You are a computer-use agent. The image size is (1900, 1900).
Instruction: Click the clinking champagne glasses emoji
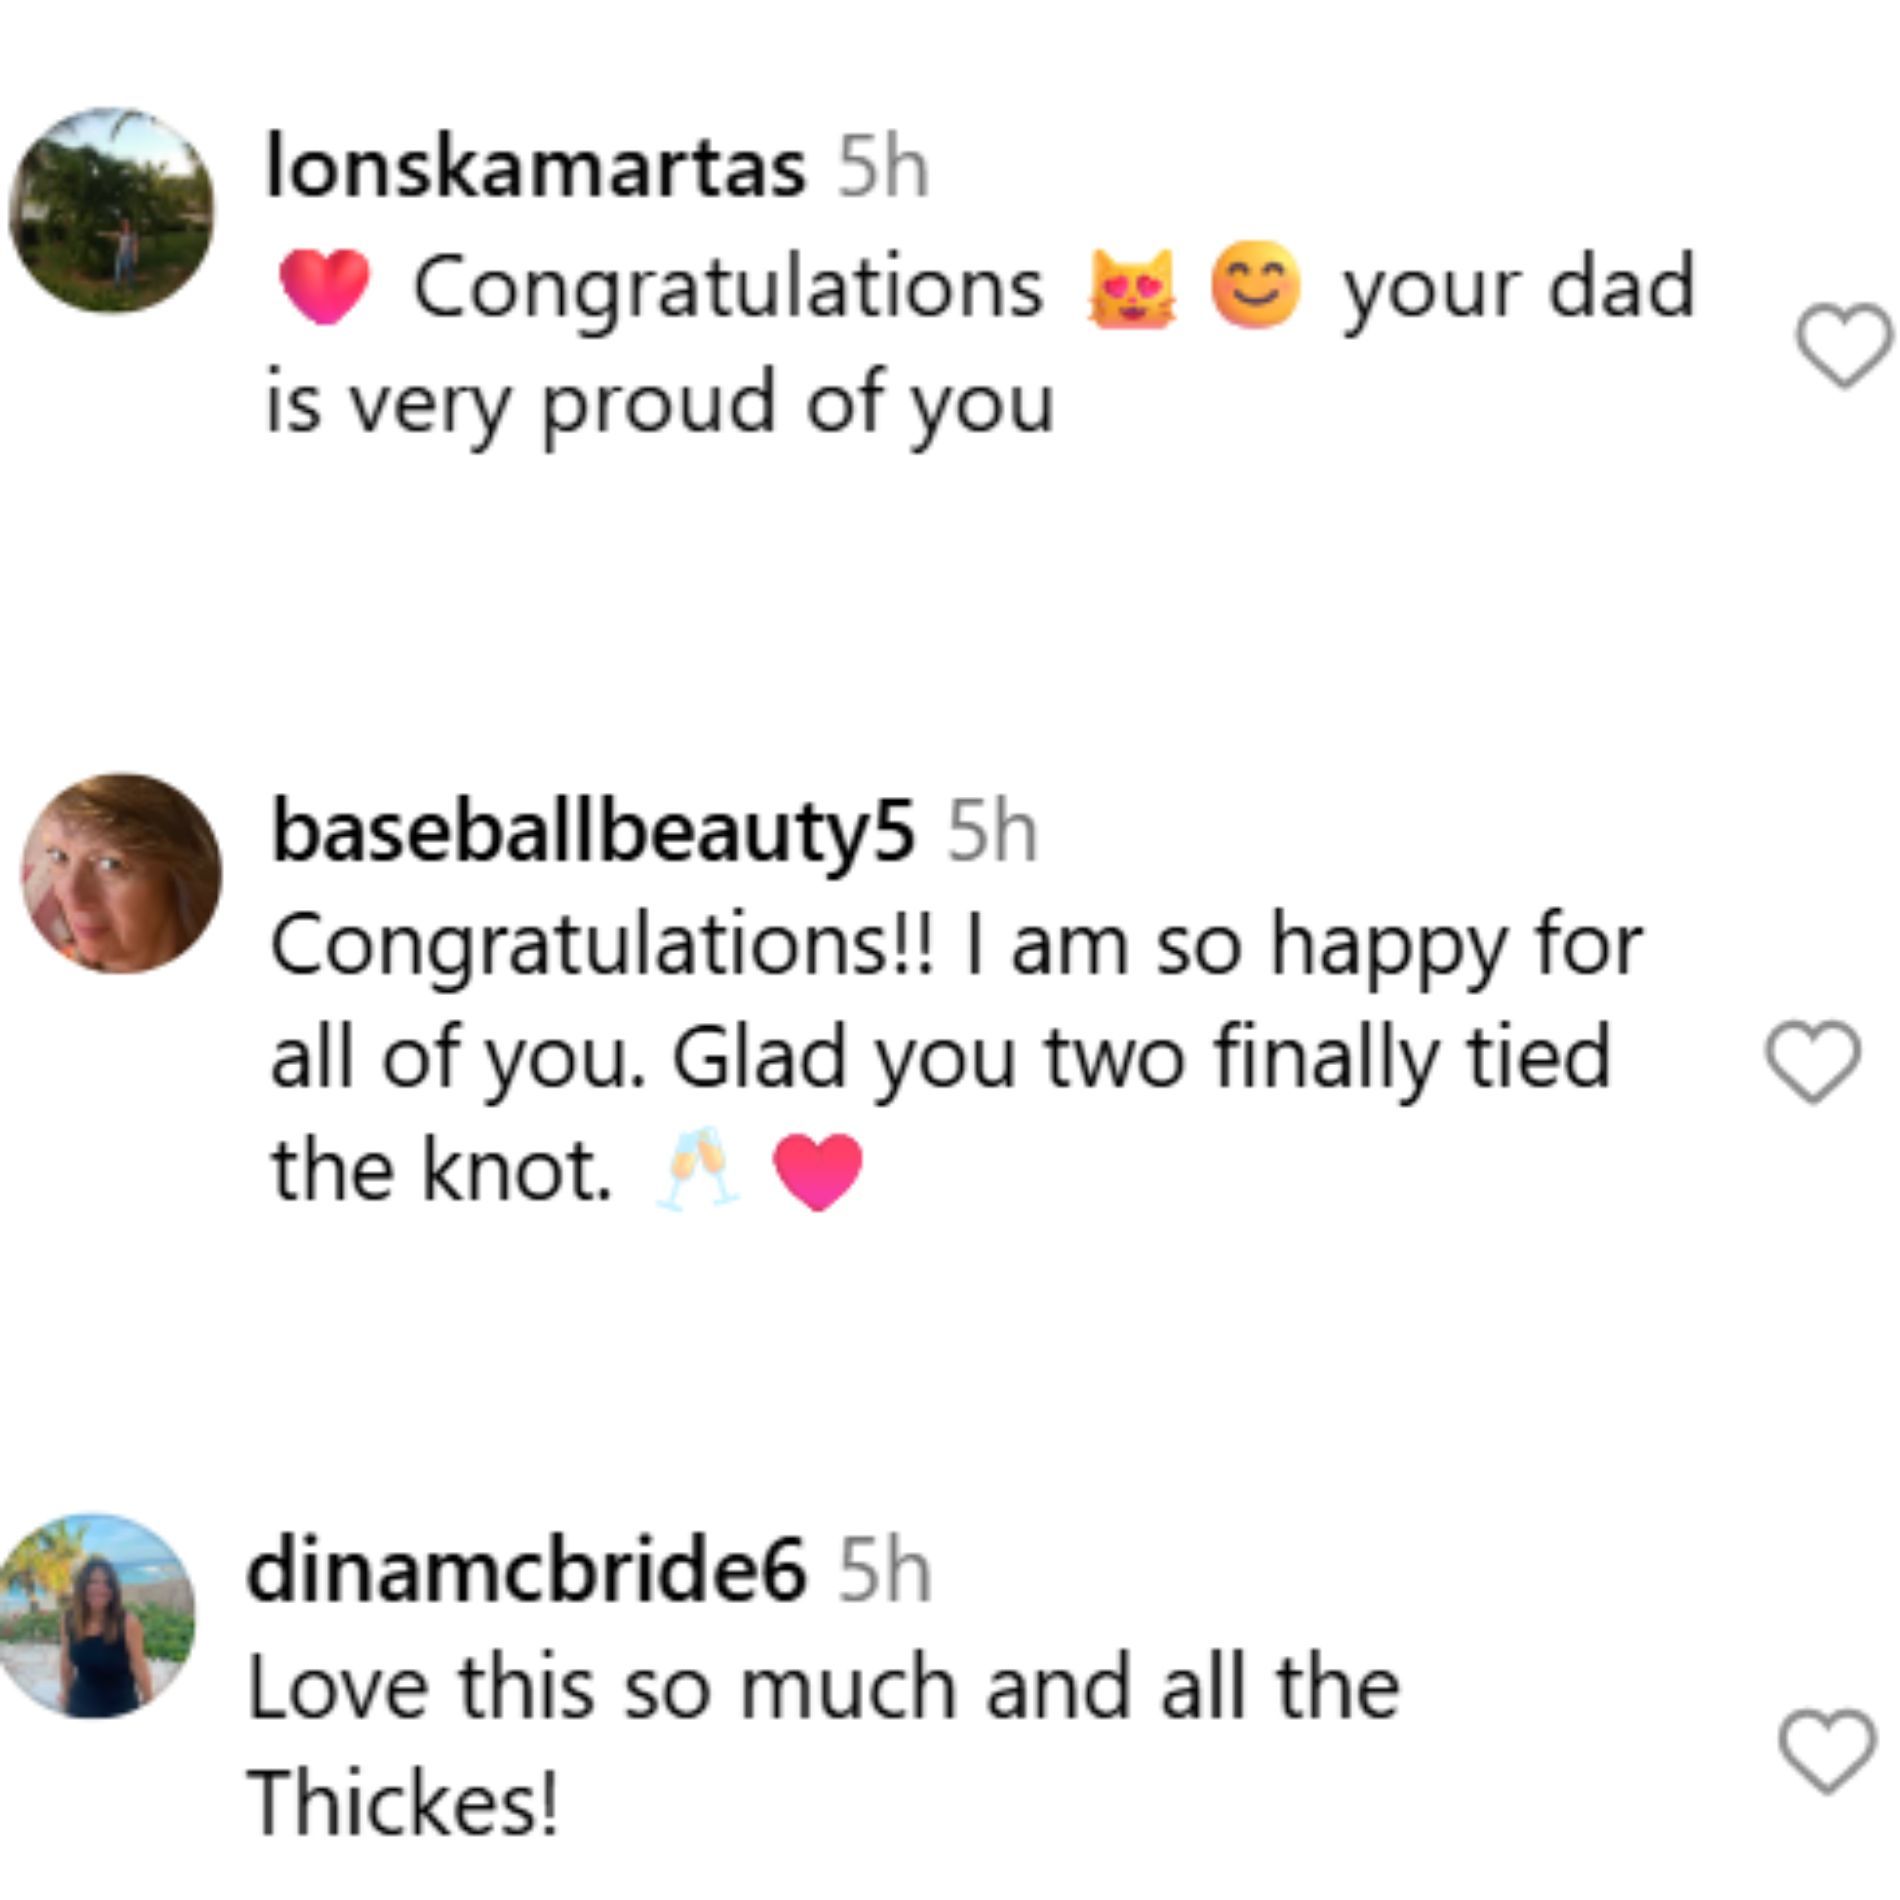click(x=698, y=1169)
